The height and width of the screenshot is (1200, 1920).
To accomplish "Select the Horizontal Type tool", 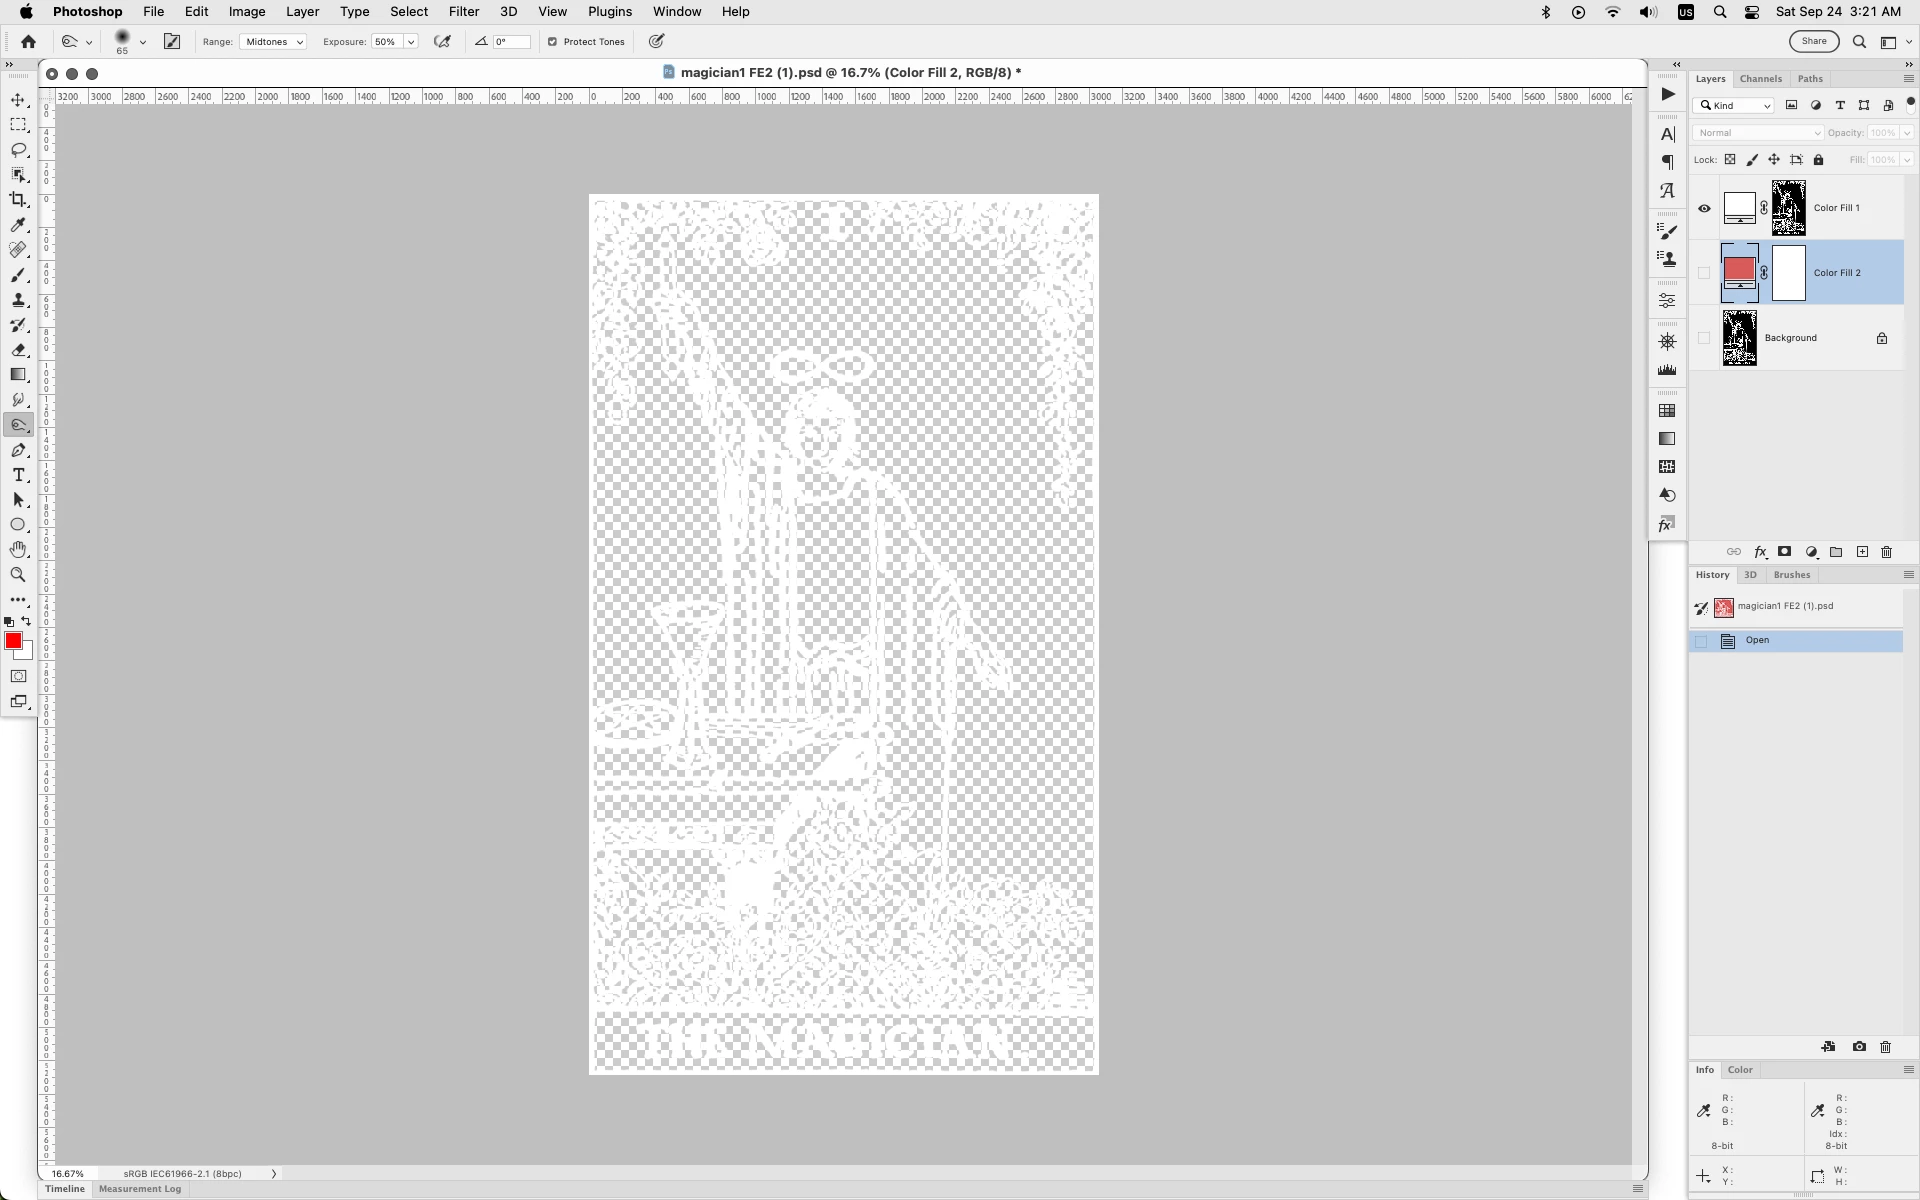I will click(x=18, y=475).
